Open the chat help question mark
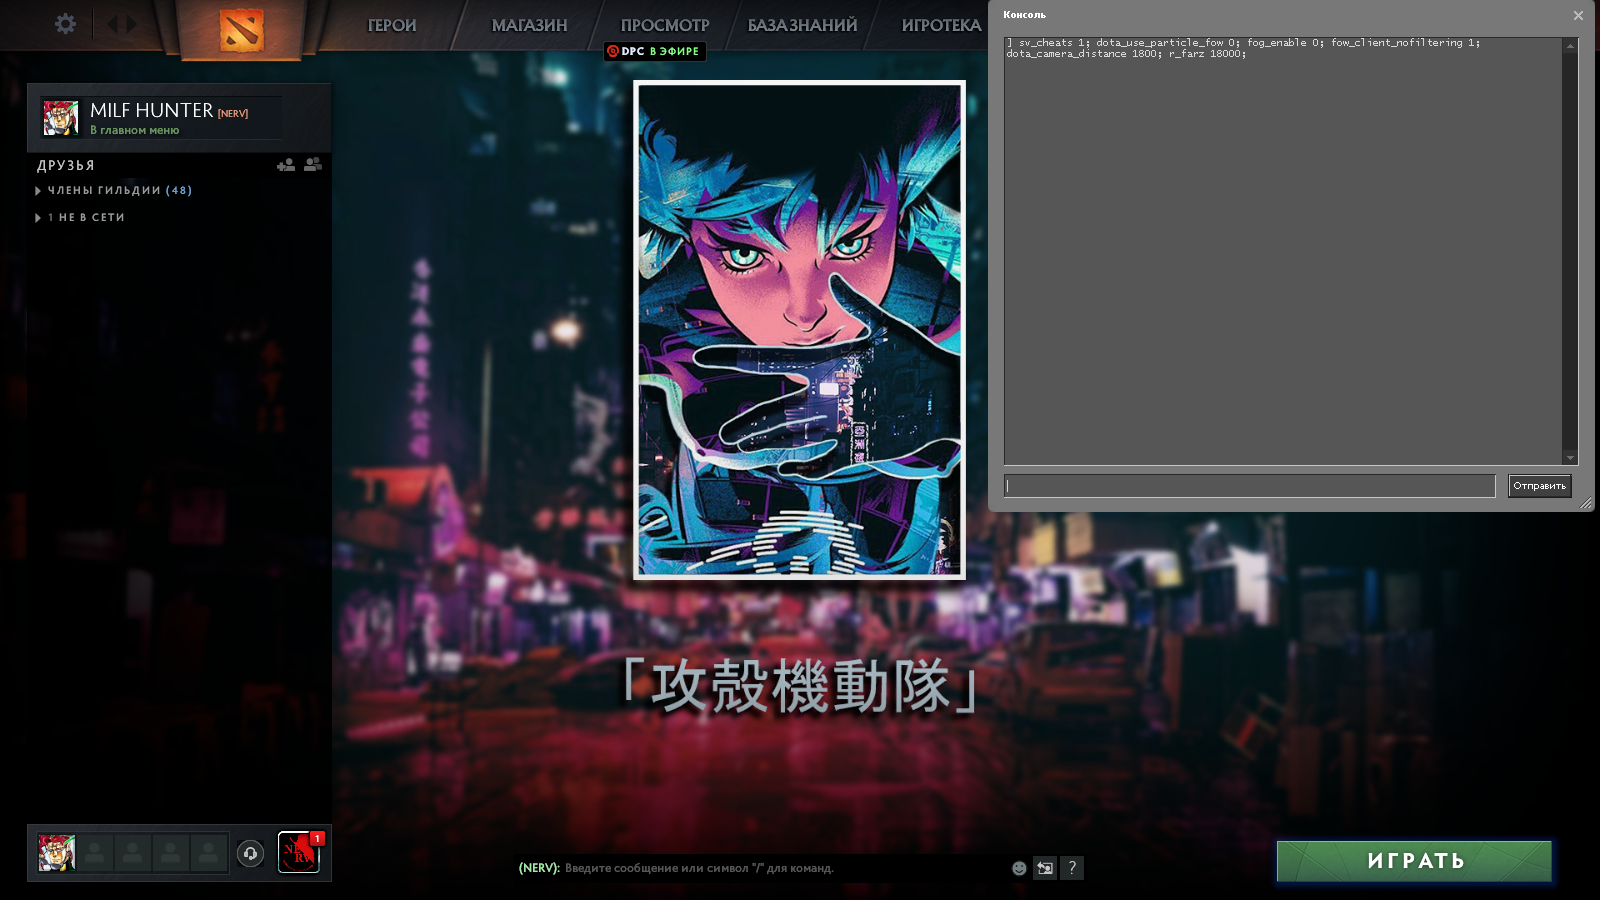Screen dimensions: 1600x900 point(1072,868)
